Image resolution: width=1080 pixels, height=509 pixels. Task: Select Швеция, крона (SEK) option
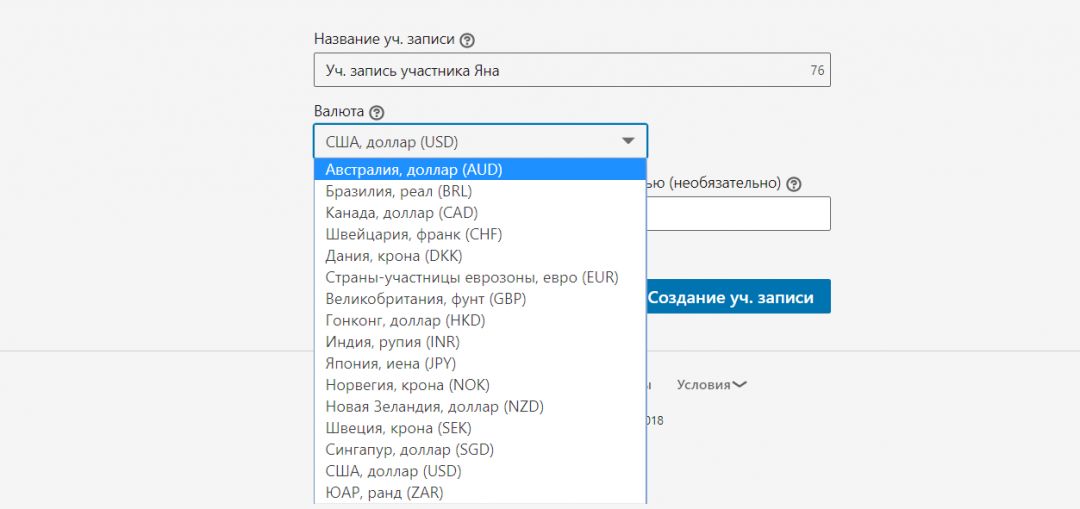[480, 428]
